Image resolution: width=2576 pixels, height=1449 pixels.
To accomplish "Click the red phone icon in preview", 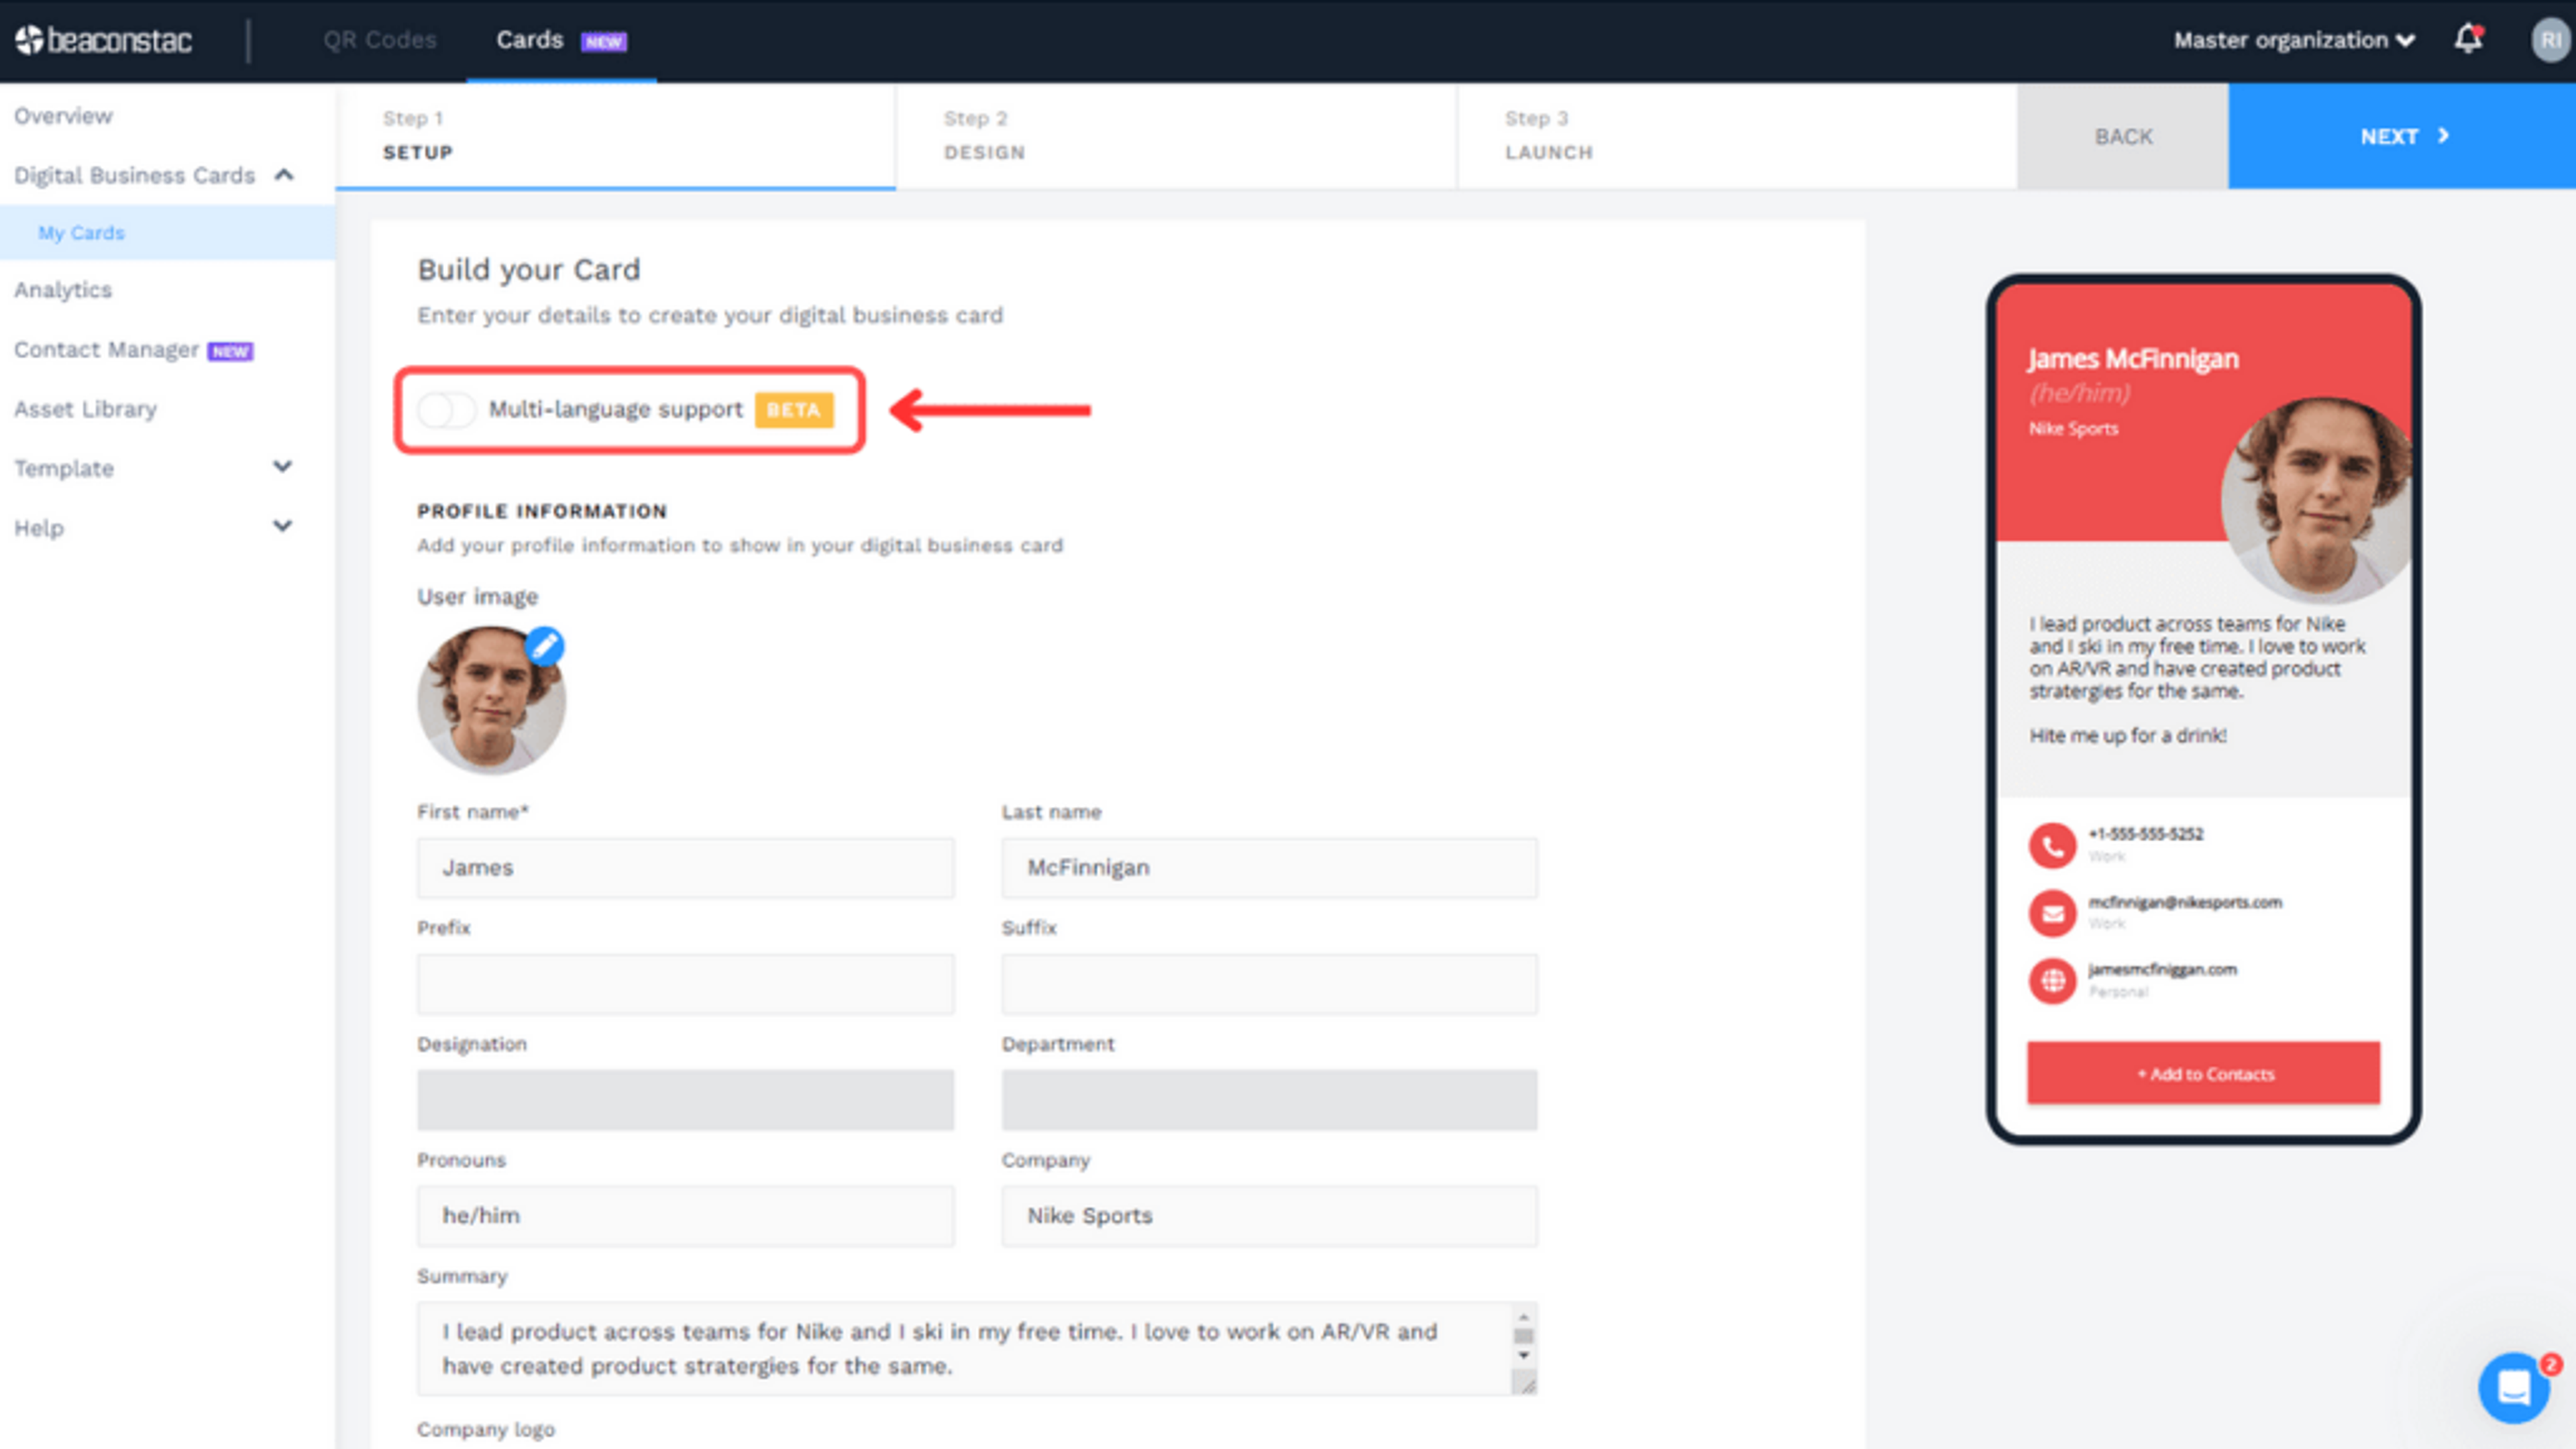I will click(2052, 846).
